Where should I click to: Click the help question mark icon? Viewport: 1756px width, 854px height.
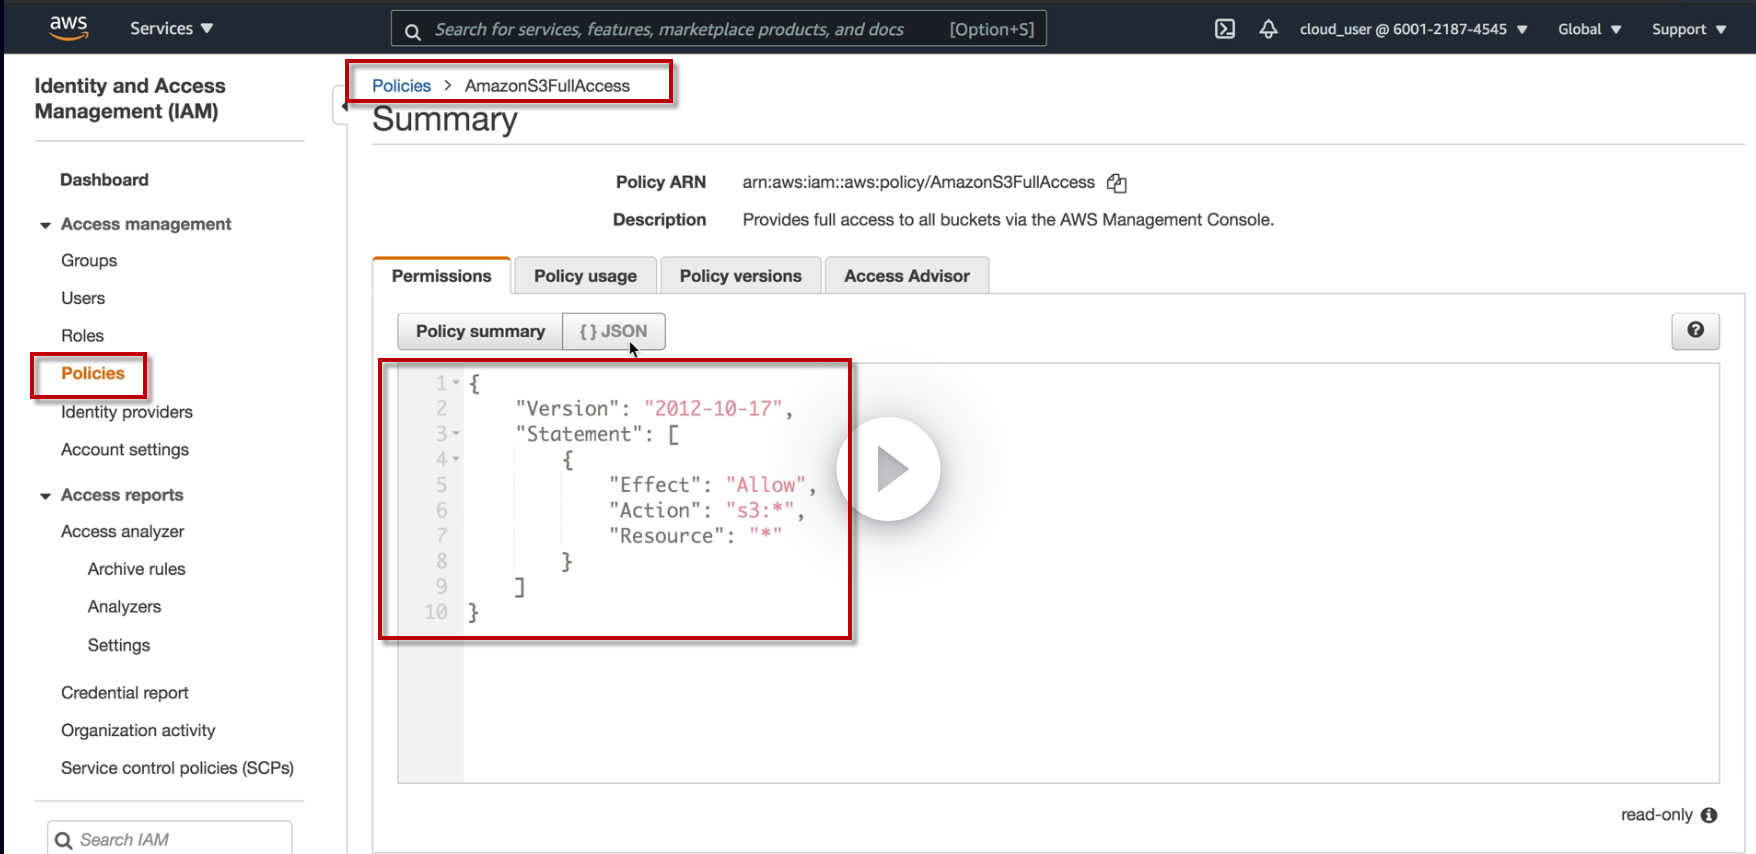[x=1695, y=331]
